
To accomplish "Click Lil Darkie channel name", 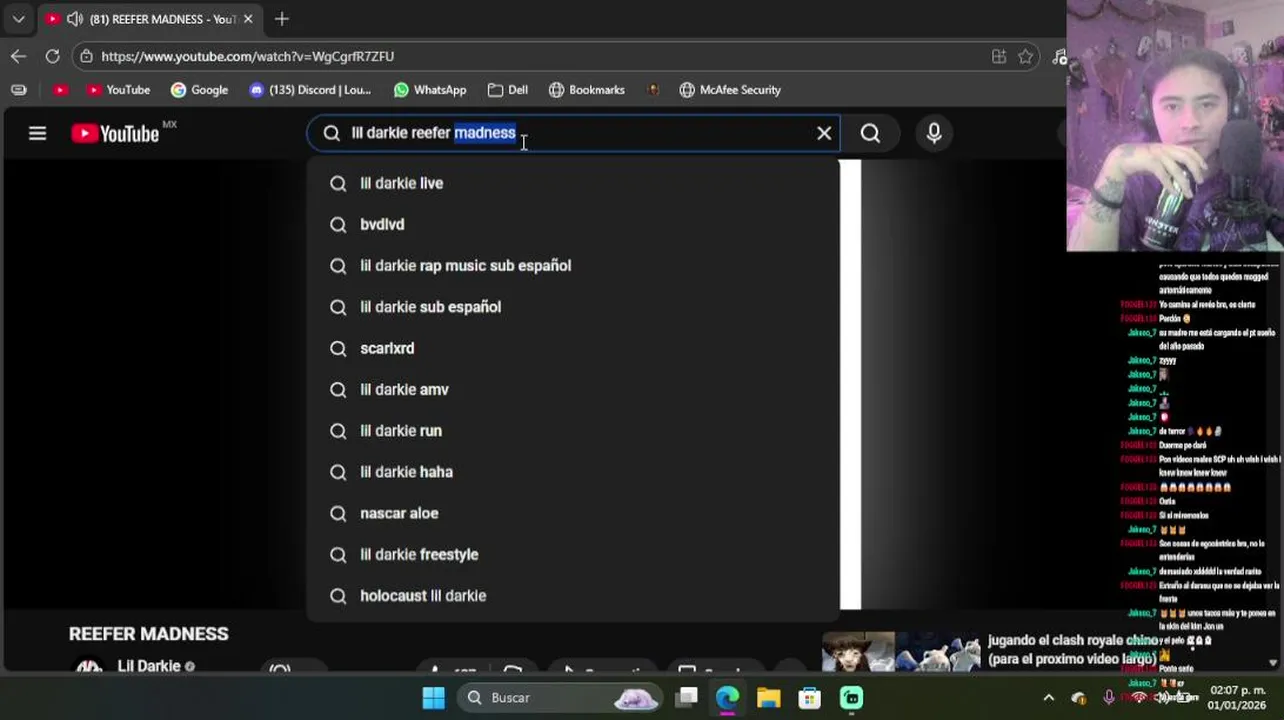I will (149, 666).
